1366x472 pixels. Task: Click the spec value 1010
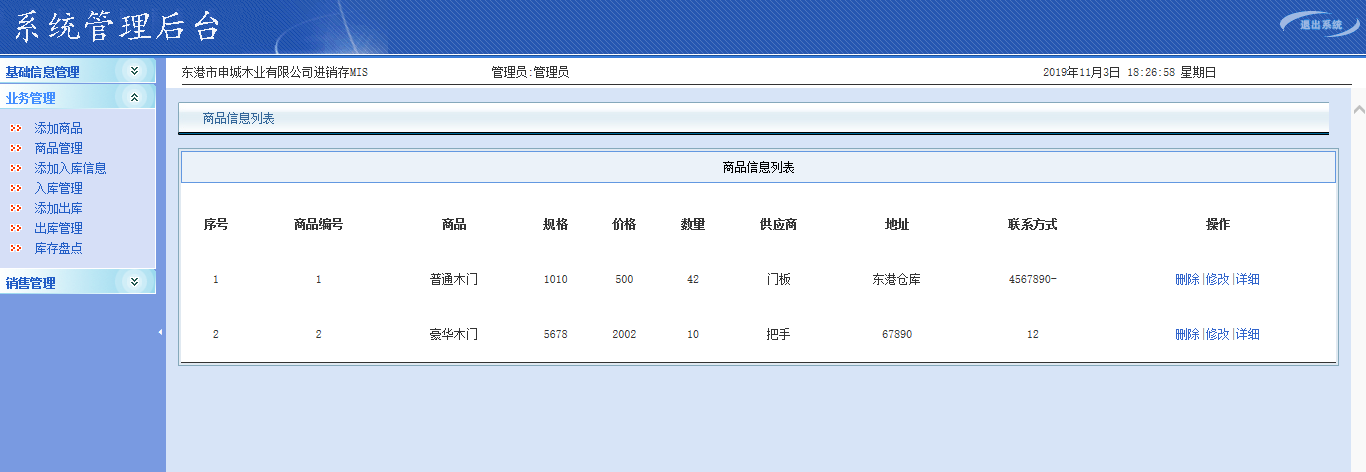point(555,279)
